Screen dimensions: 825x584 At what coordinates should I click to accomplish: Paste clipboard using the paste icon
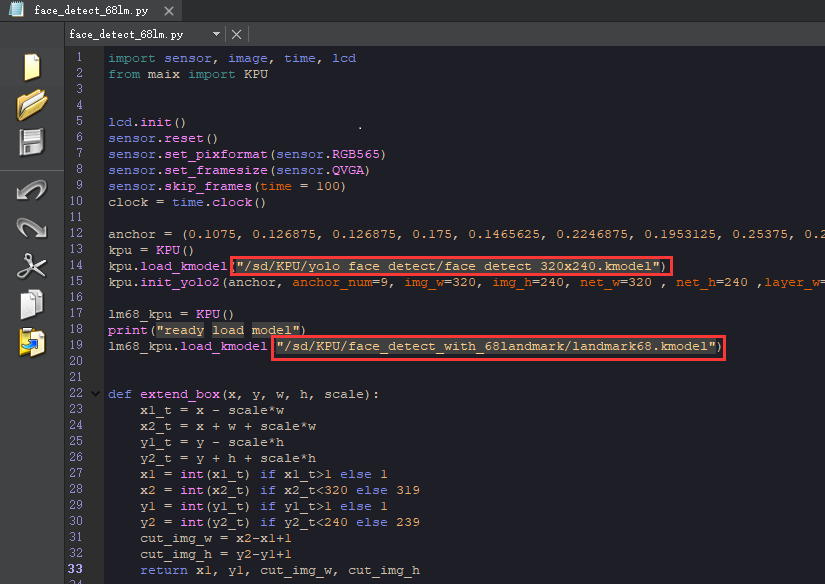pos(32,341)
